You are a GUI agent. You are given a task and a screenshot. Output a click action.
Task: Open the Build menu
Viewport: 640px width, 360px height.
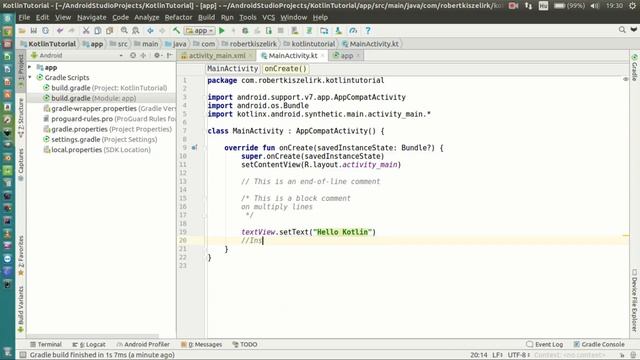(x=206, y=18)
